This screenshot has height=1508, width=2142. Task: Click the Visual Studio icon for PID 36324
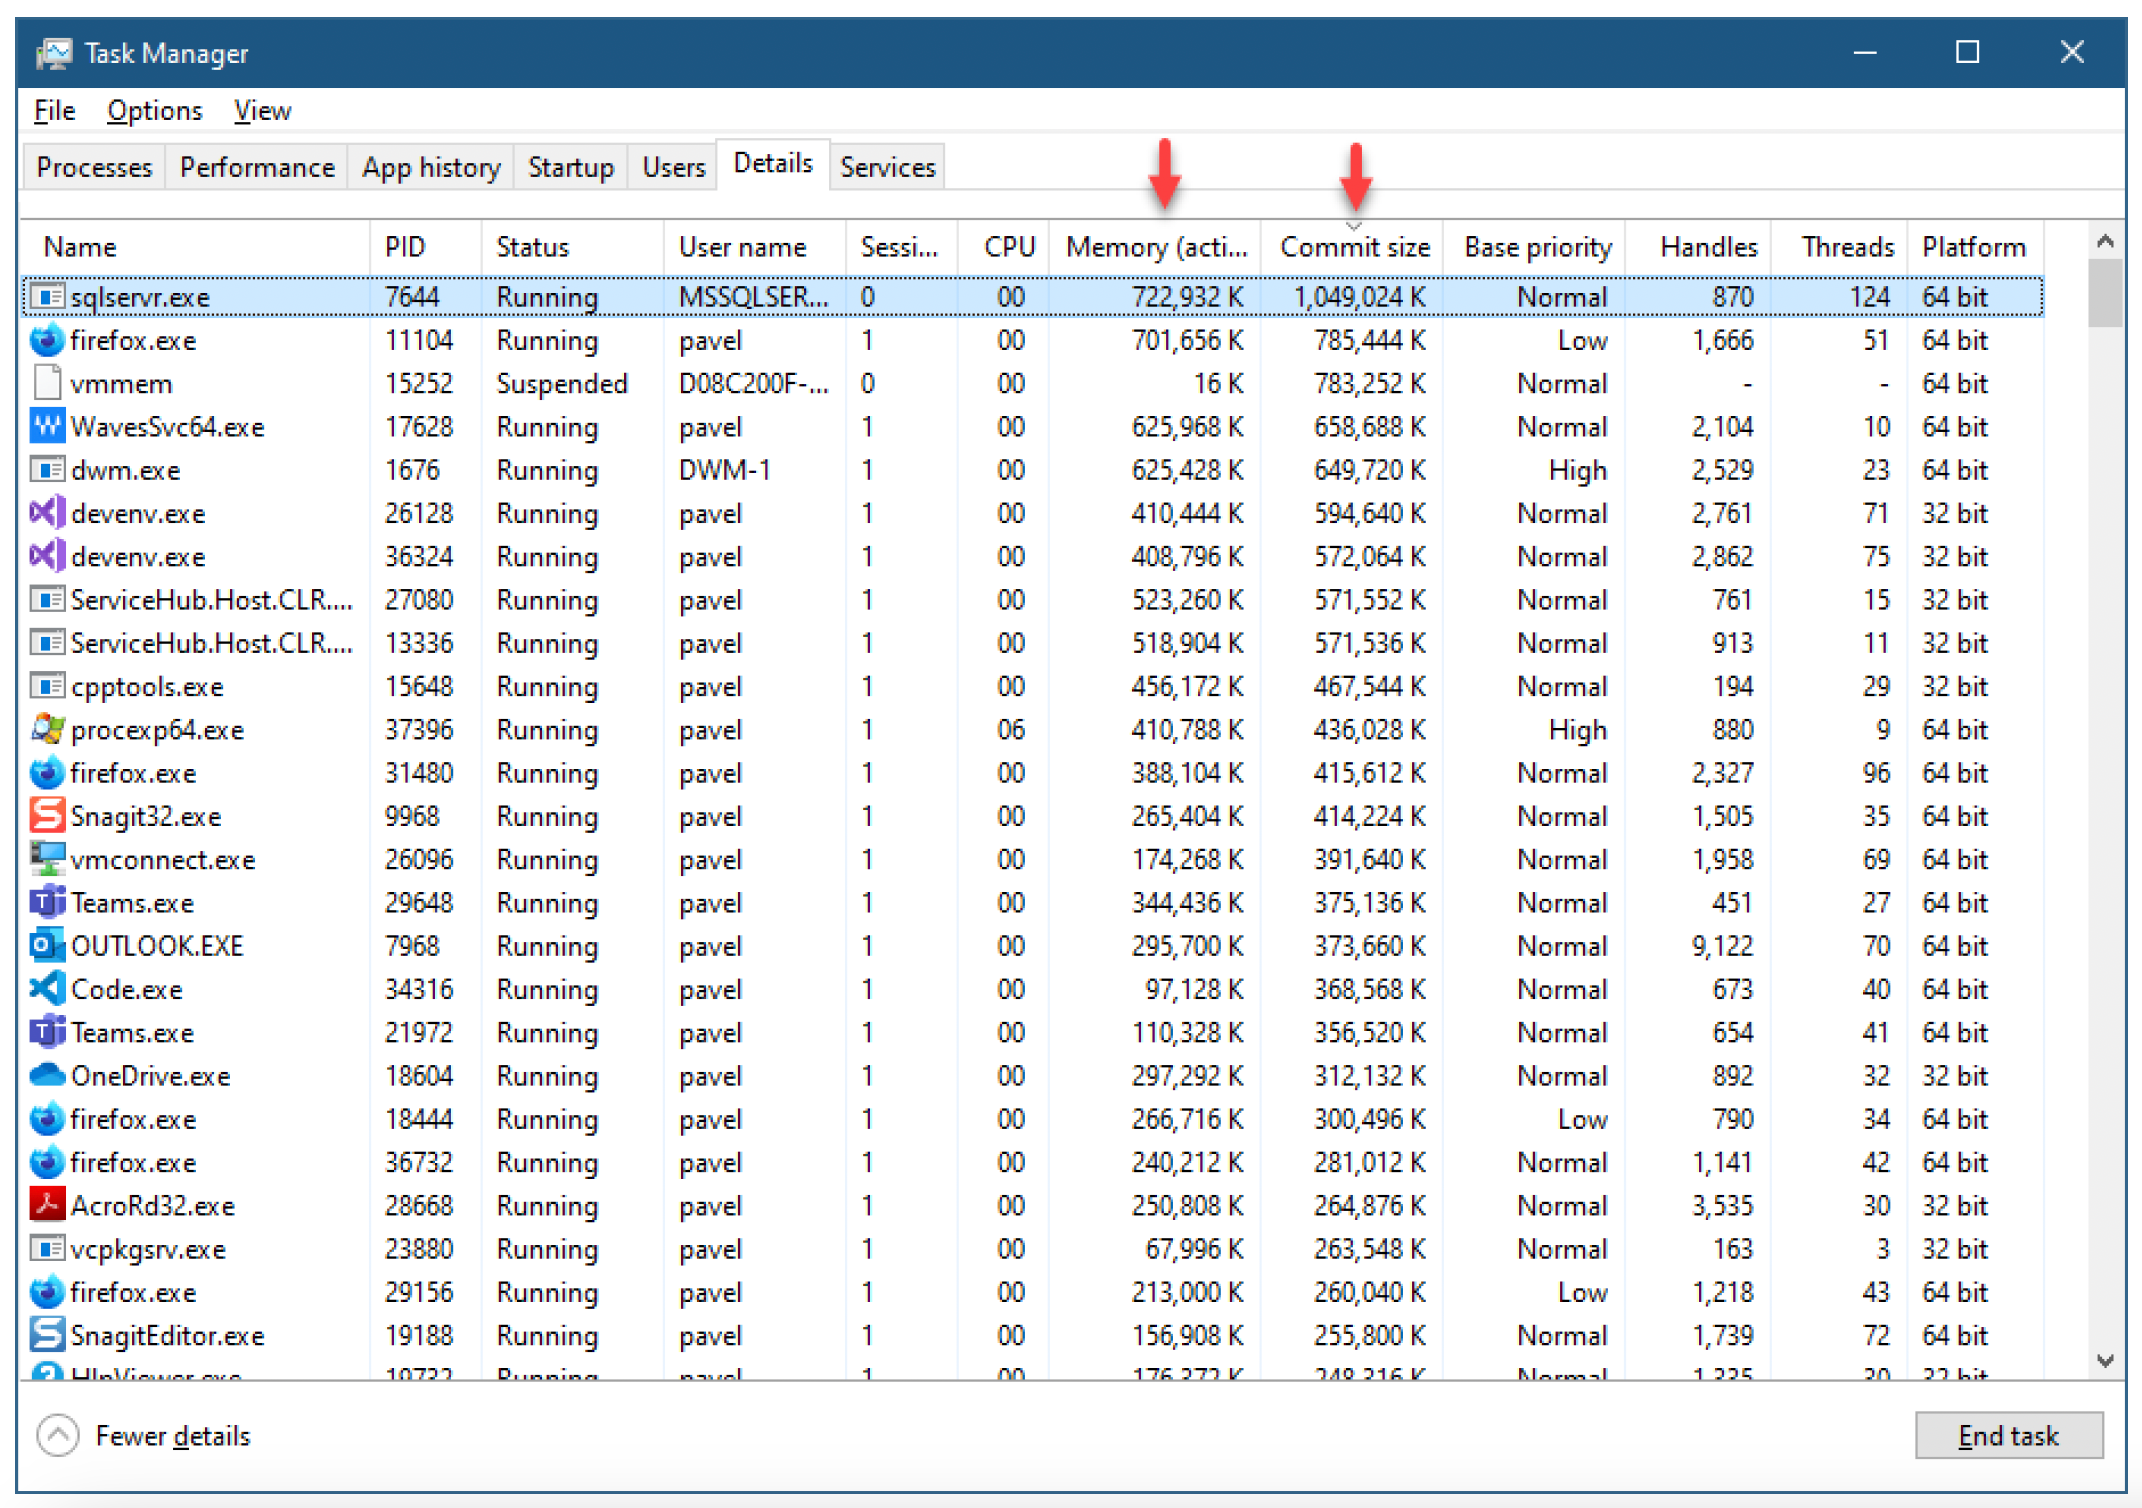pyautogui.click(x=47, y=556)
